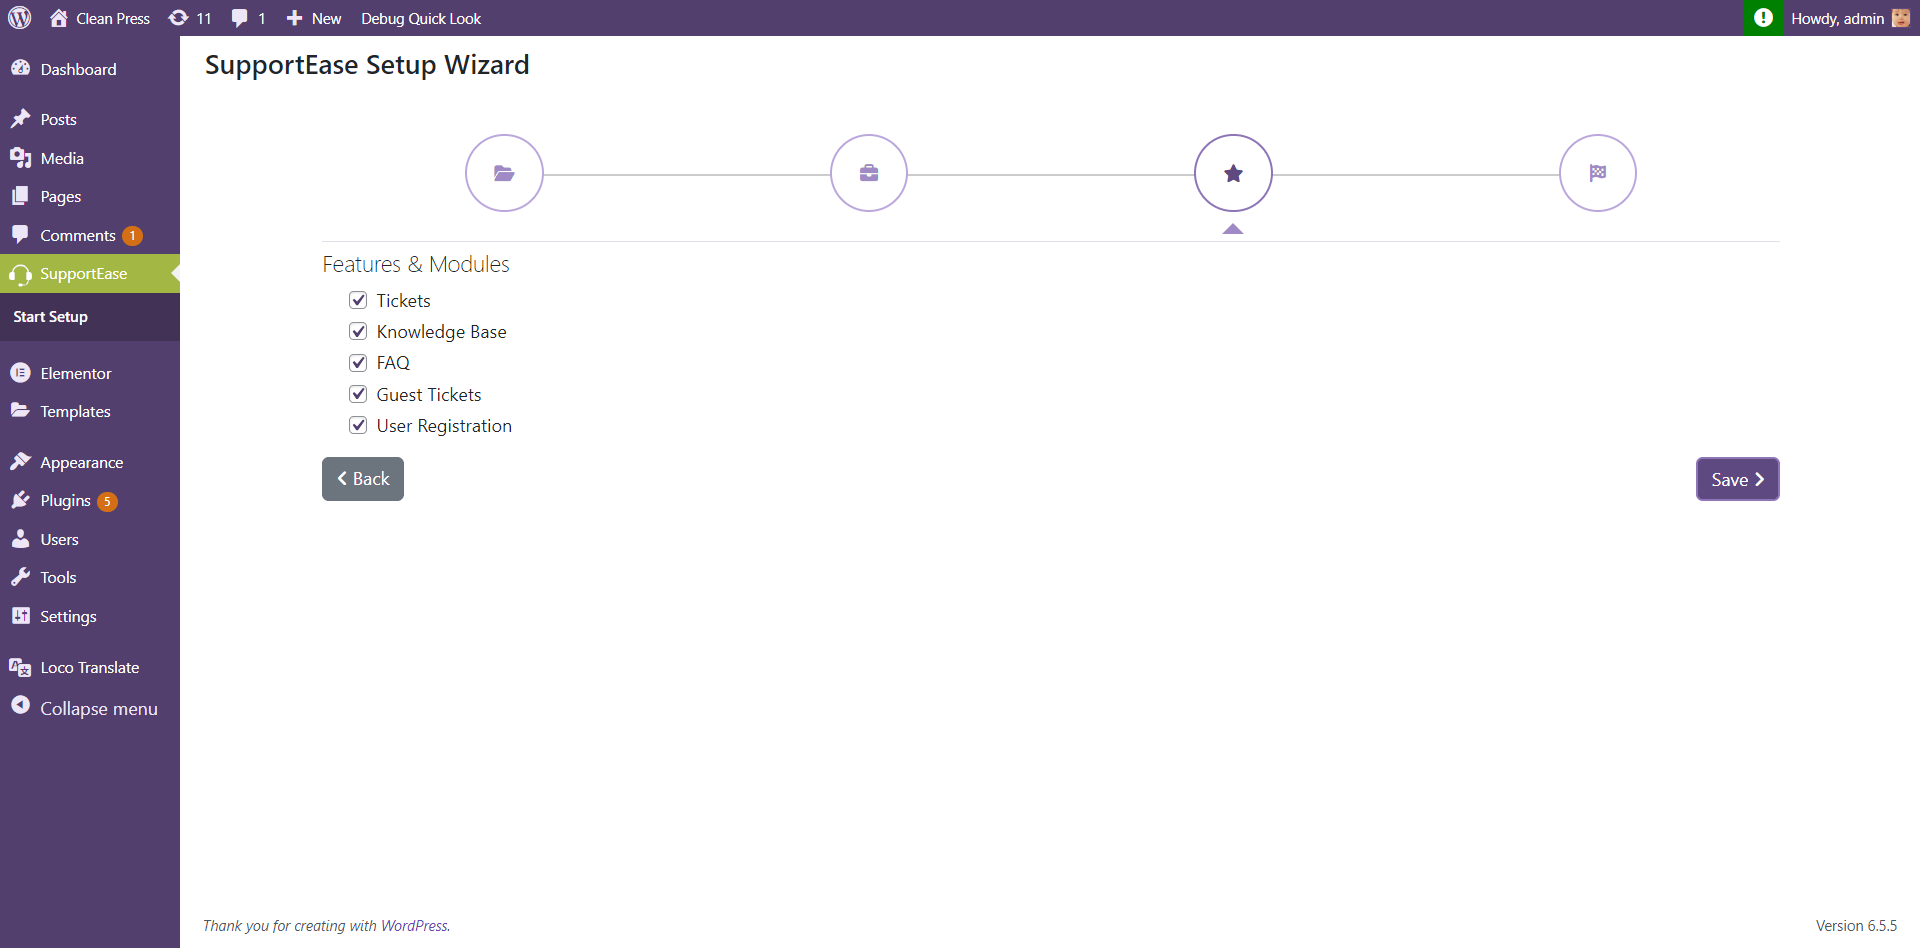Open Comments menu label

(78, 235)
